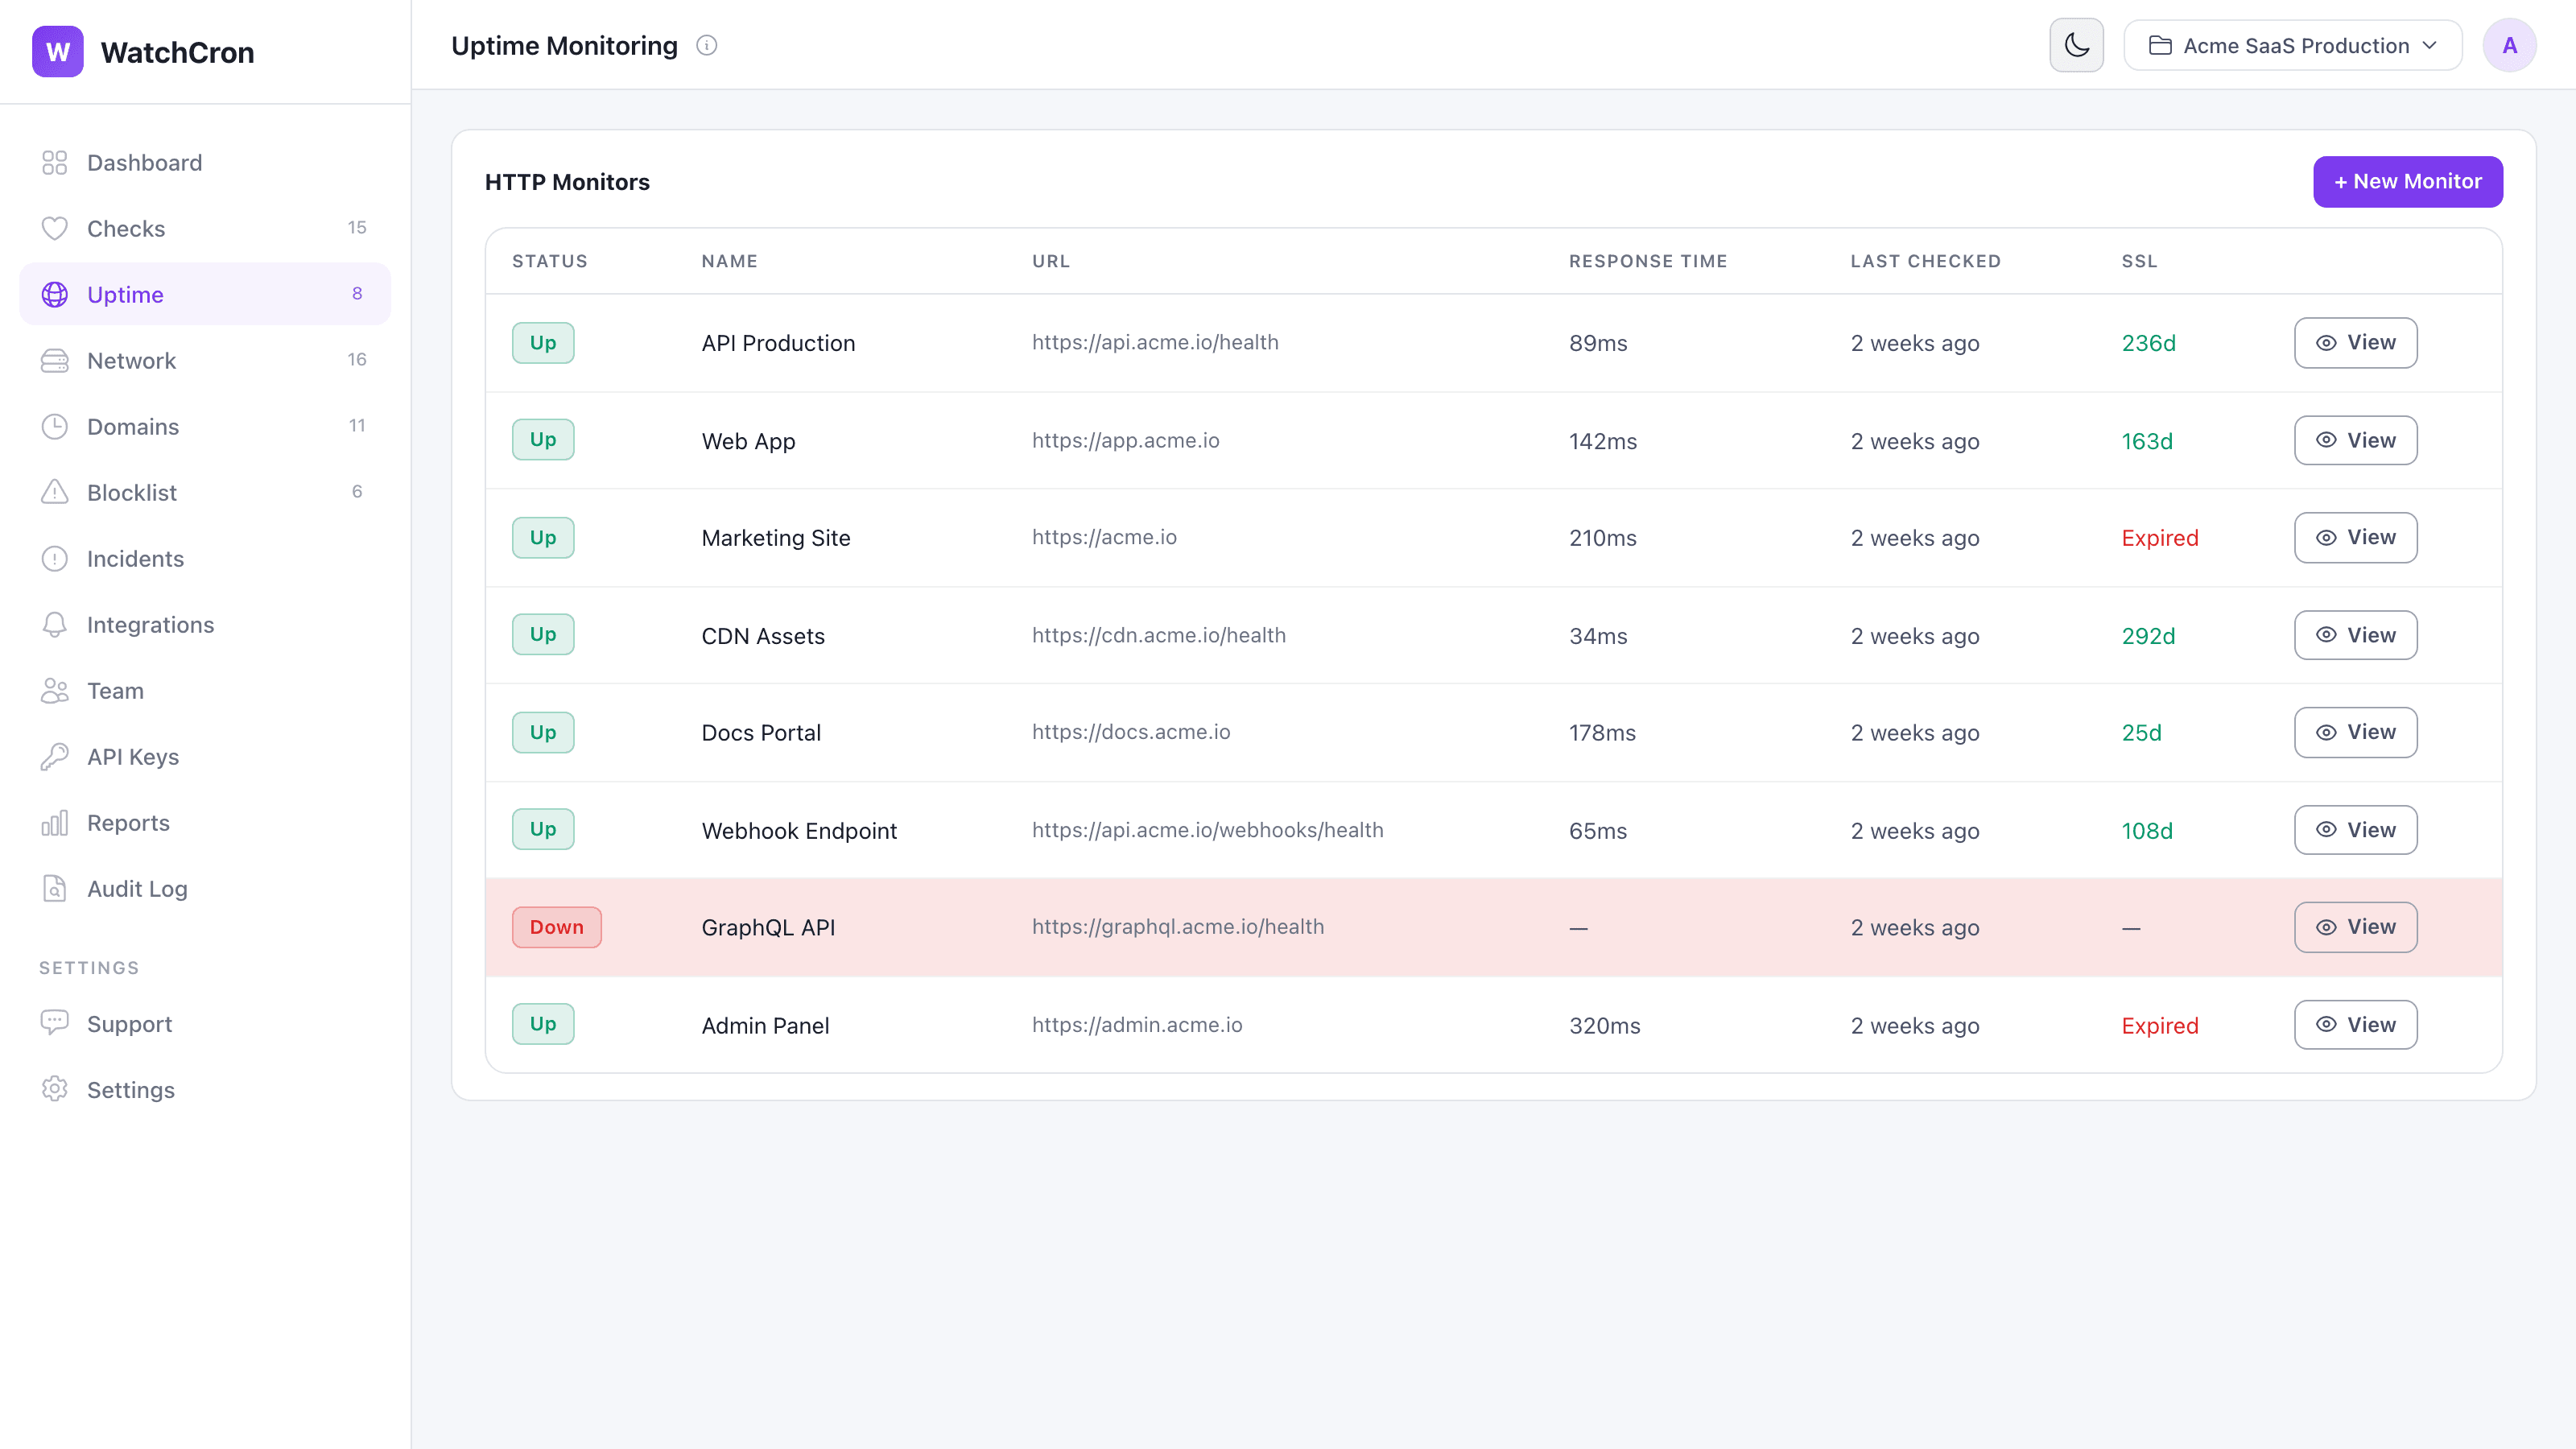Click the Expired SSL value for Marketing Site
Viewport: 2576px width, 1449px height.
point(2160,539)
